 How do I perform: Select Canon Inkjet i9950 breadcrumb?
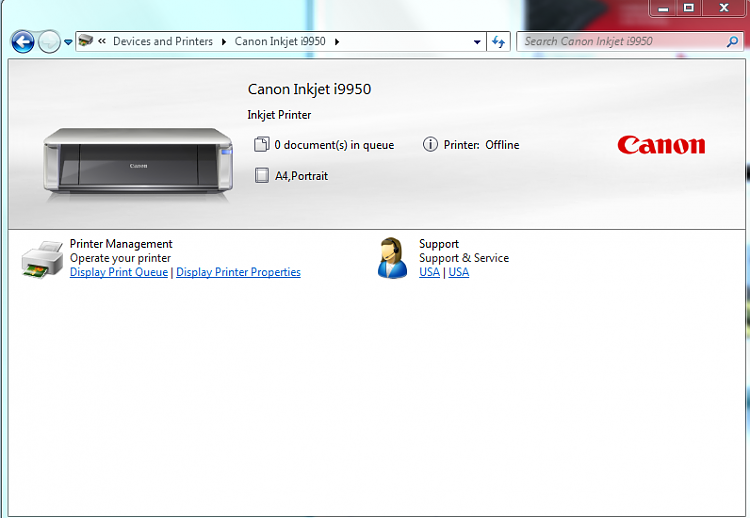point(280,42)
